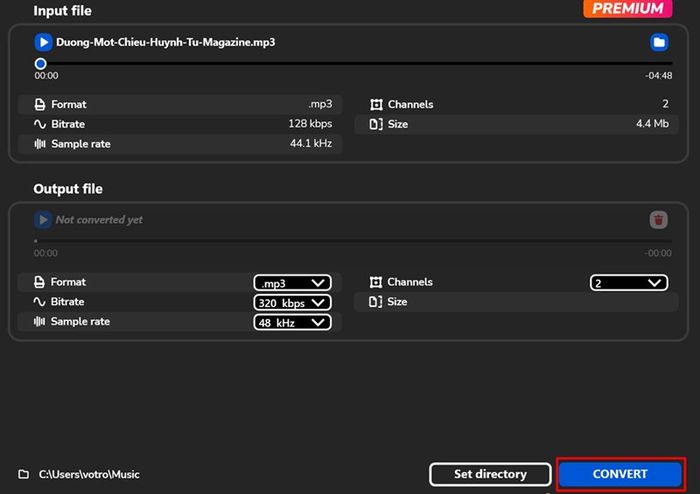Open the blue browse file folder icon
The height and width of the screenshot is (494, 700).
coord(659,42)
